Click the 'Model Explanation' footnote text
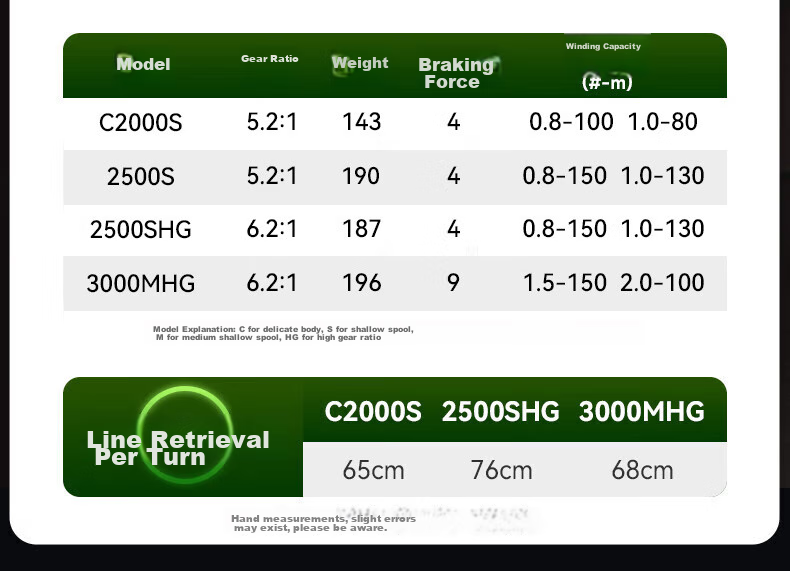790x571 pixels. [283, 333]
